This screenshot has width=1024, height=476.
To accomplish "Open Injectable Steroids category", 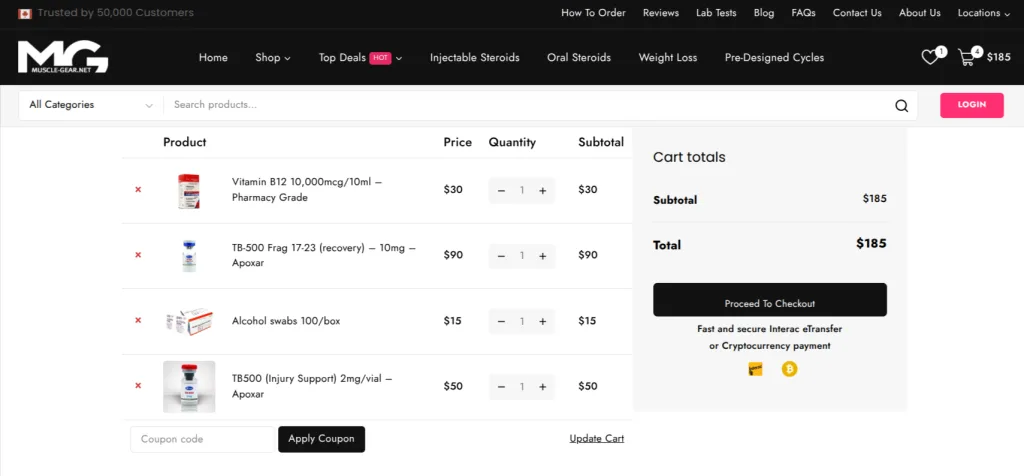I will pos(475,57).
